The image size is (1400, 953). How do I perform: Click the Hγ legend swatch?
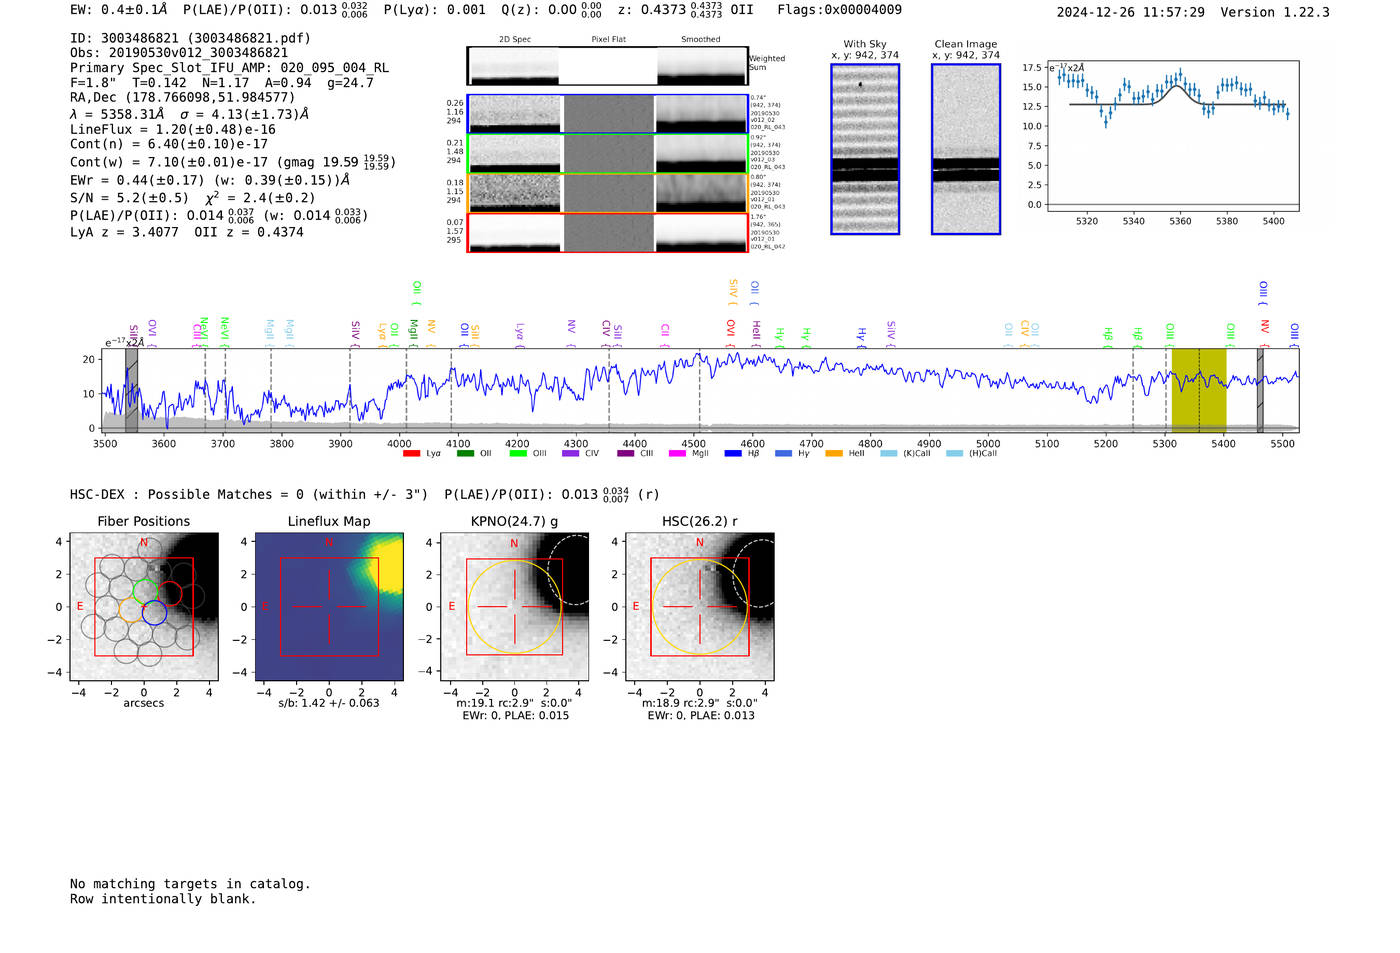783,454
